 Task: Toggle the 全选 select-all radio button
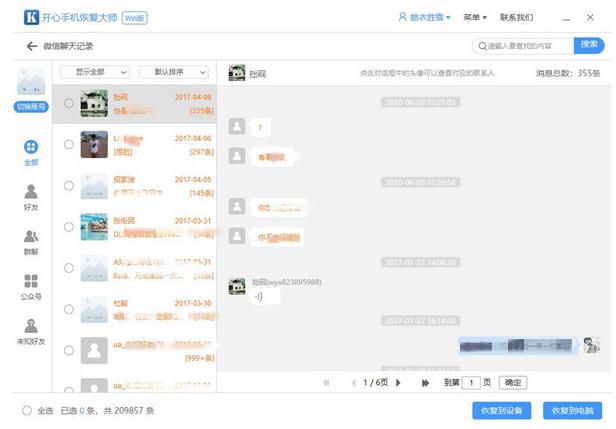coord(27,411)
